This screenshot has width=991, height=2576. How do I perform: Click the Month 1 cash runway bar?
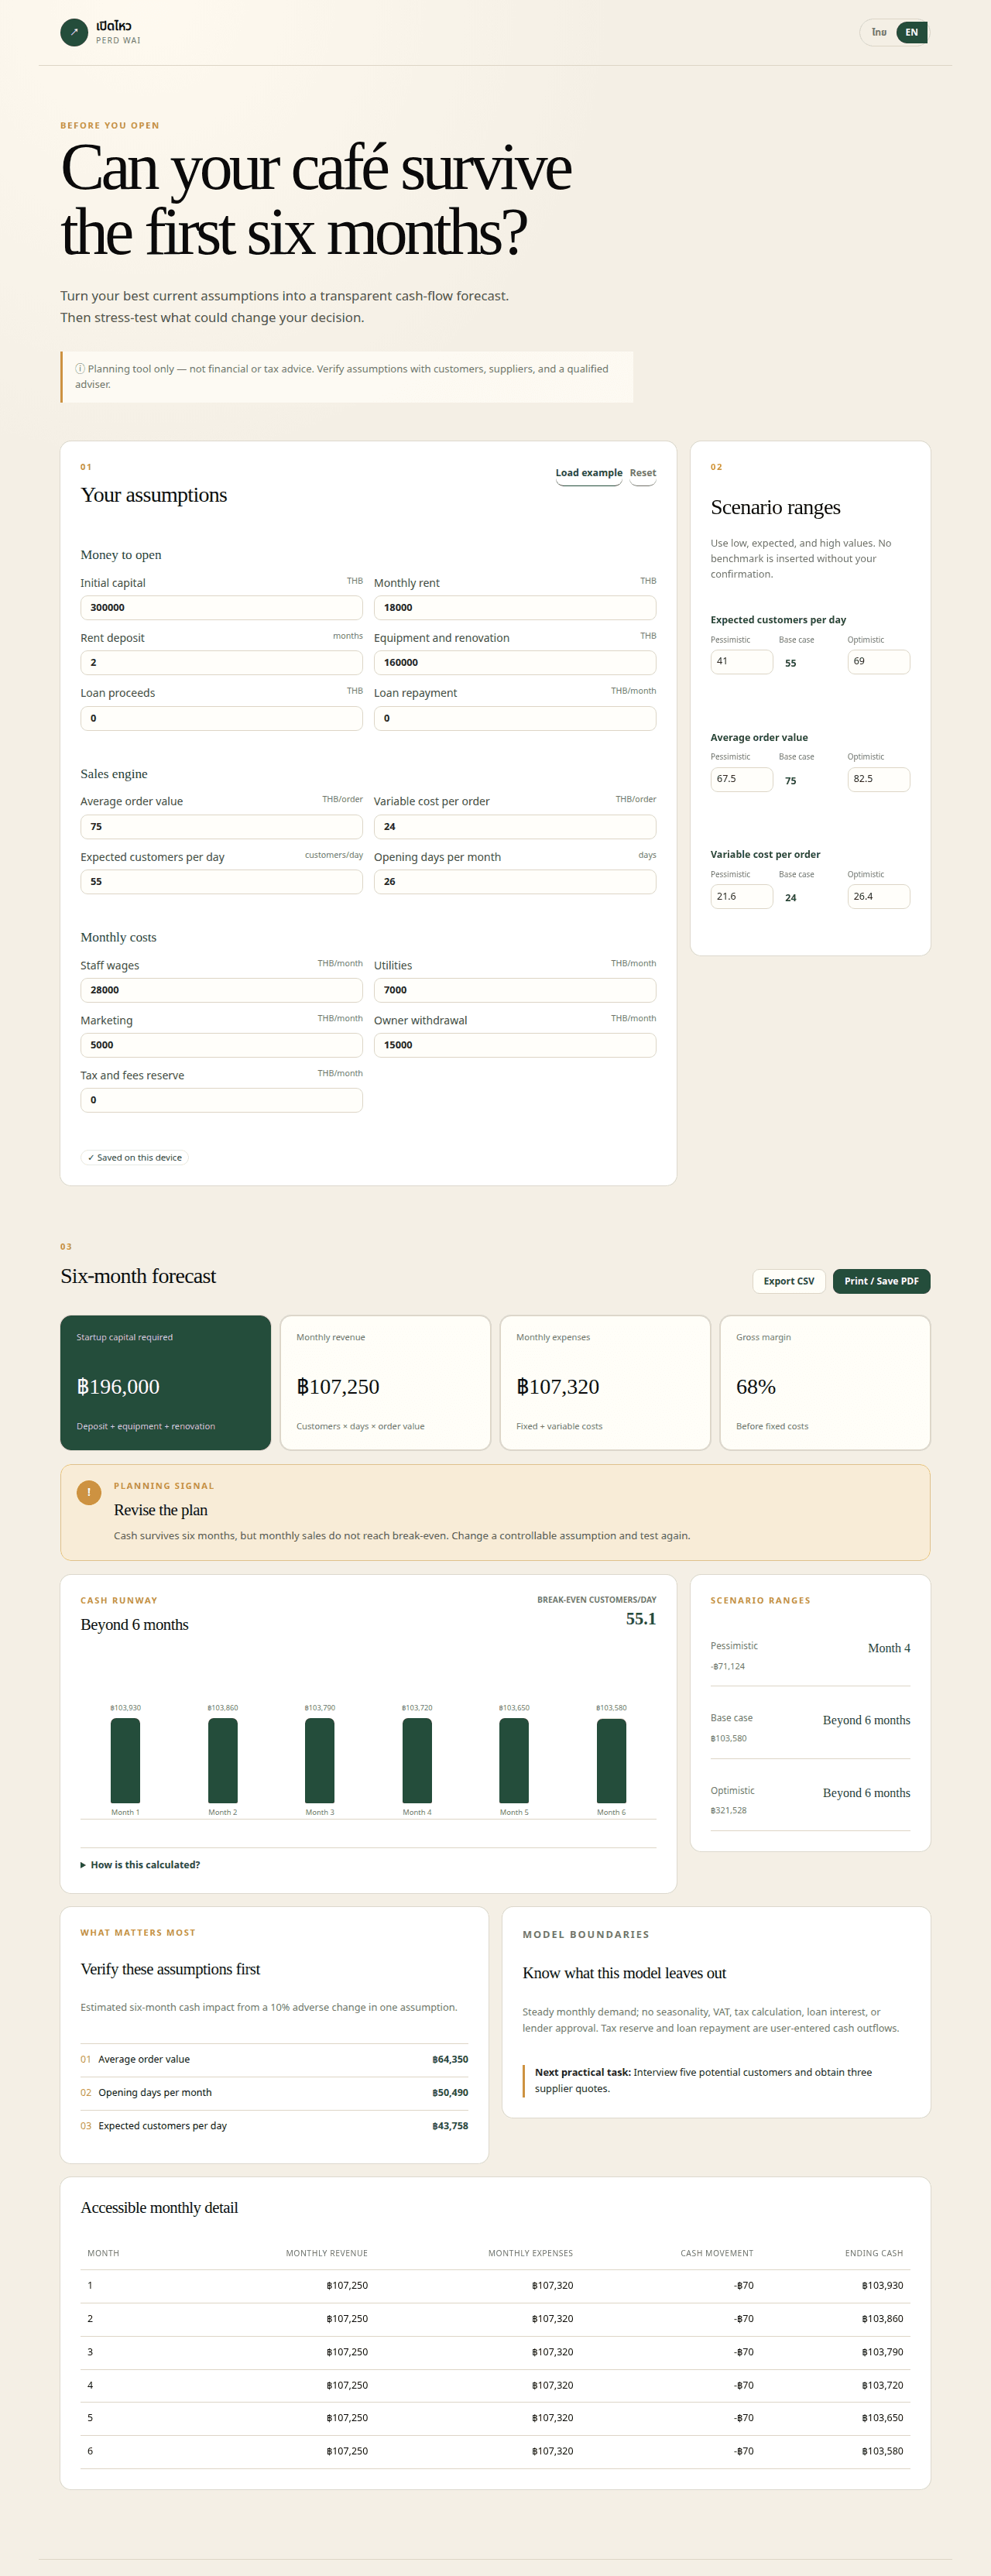pos(125,1760)
